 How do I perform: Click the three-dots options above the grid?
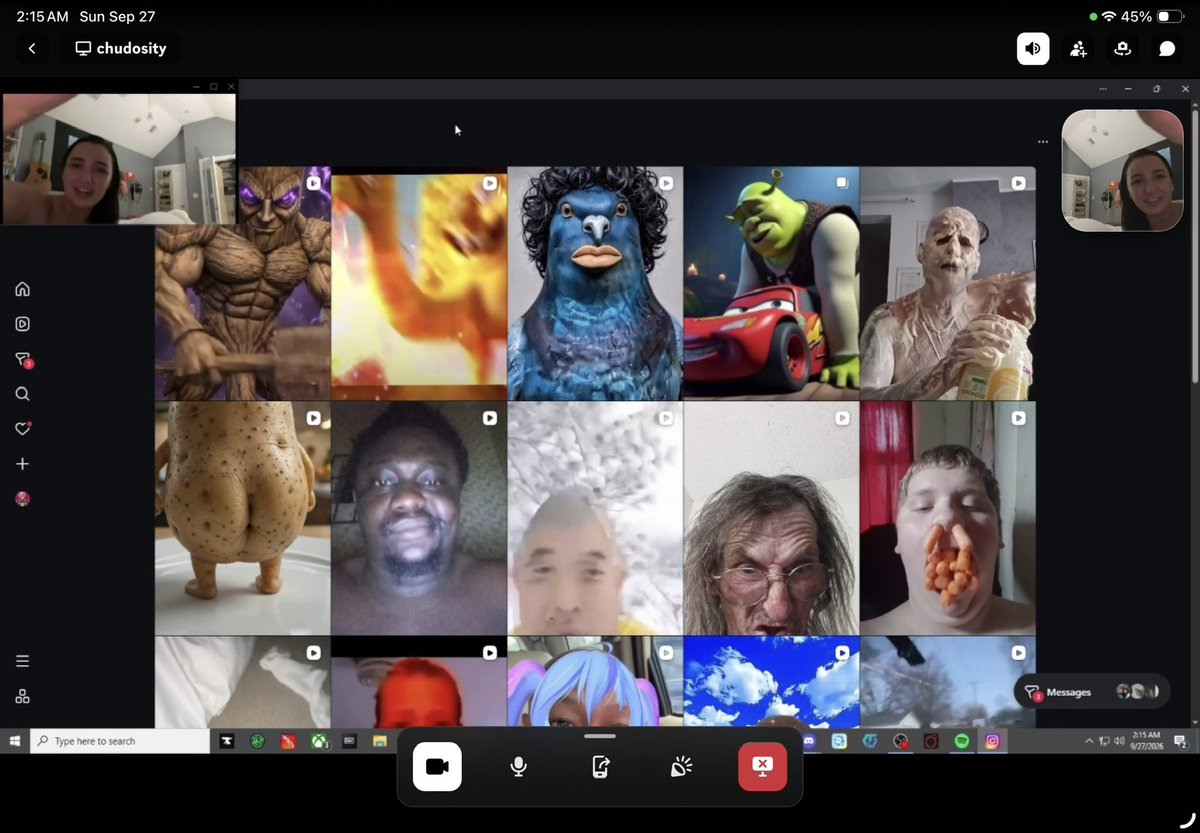1043,142
